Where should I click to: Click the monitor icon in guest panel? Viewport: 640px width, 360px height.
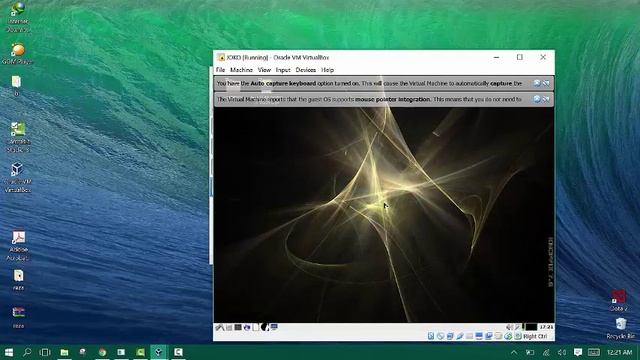click(x=274, y=327)
